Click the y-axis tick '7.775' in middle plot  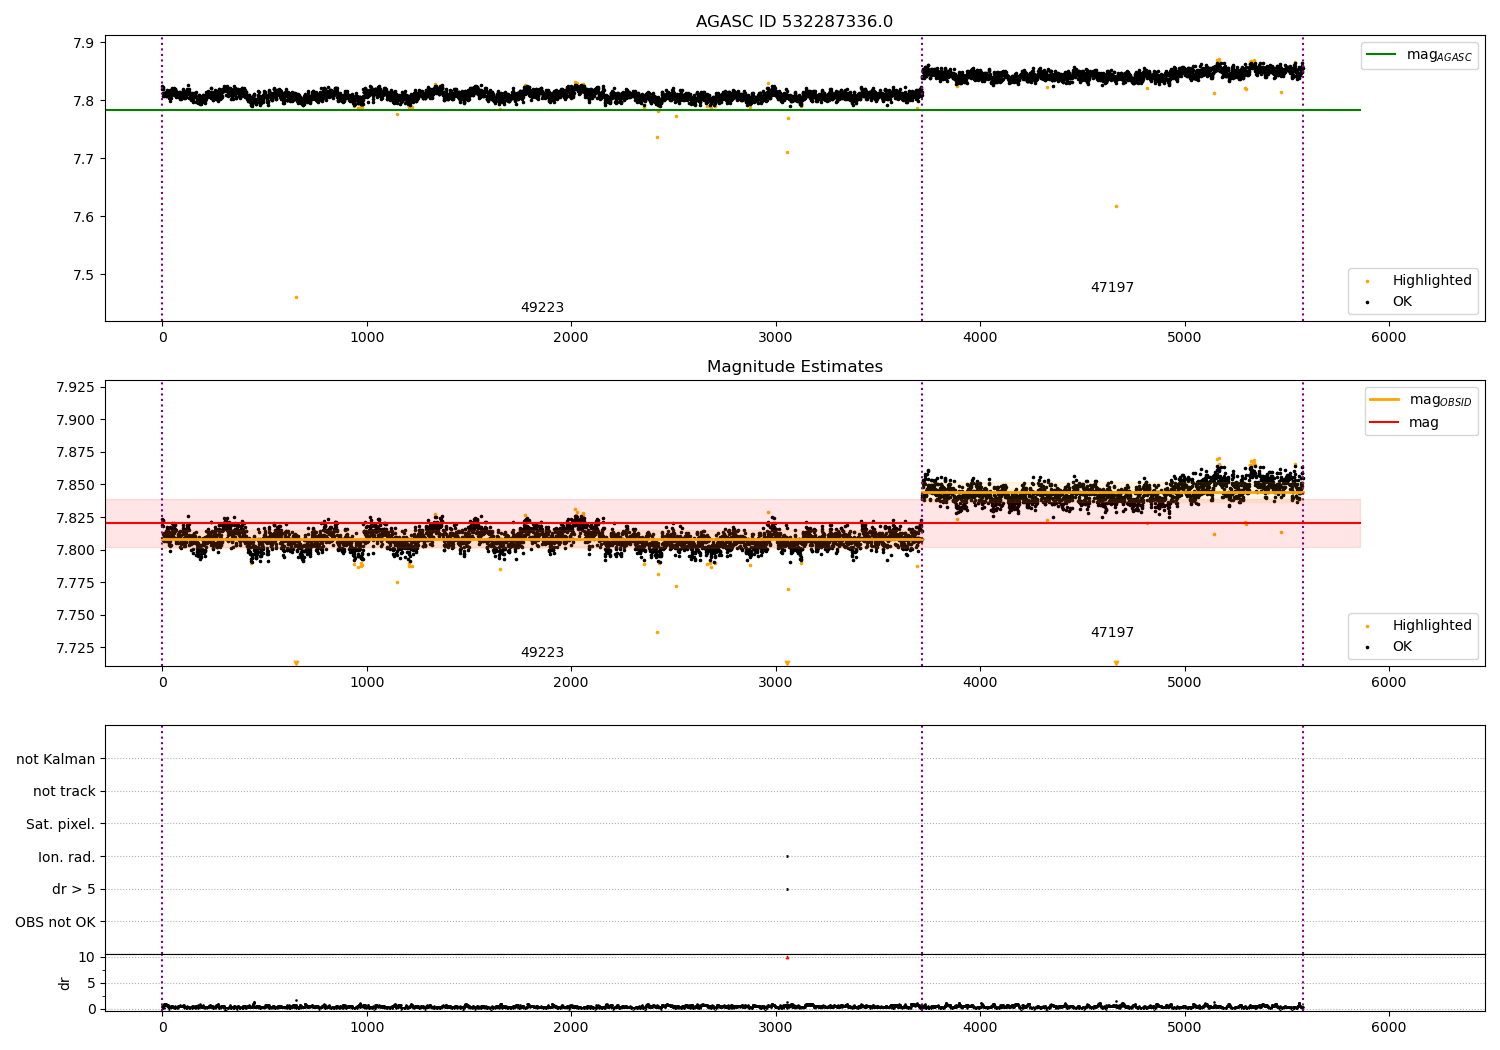(x=75, y=583)
